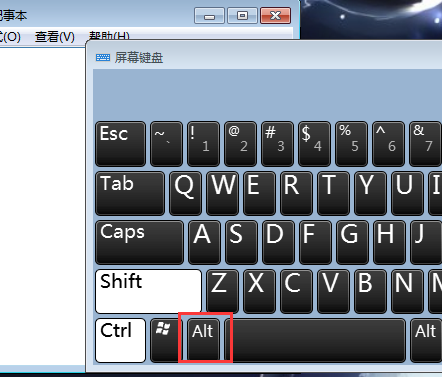This screenshot has height=377, width=442.
Task: Toggle the Caps lock key
Action: point(139,242)
